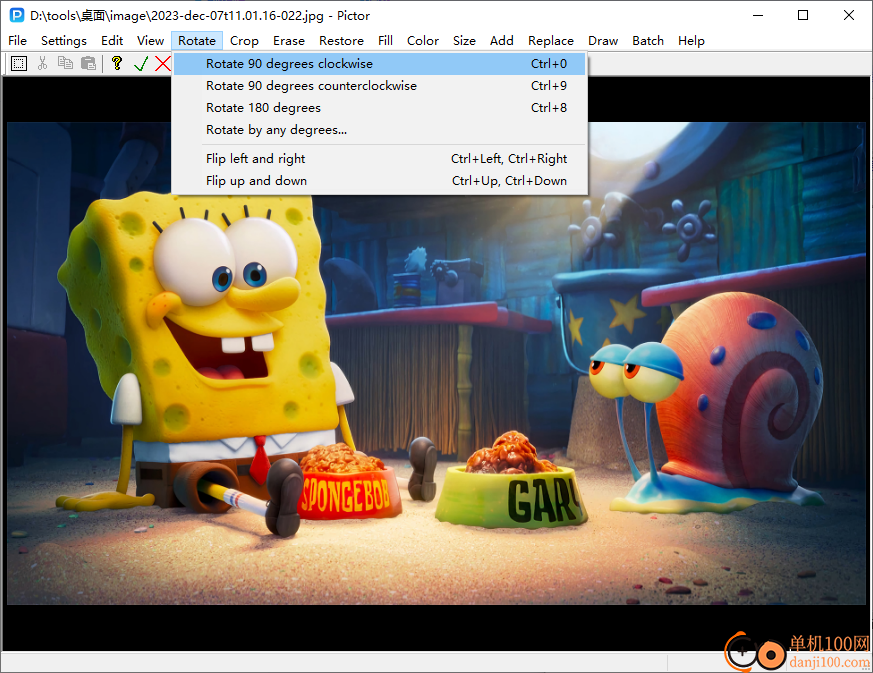Image resolution: width=873 pixels, height=673 pixels.
Task: Choose Rotate by any degrees...
Action: (379, 130)
